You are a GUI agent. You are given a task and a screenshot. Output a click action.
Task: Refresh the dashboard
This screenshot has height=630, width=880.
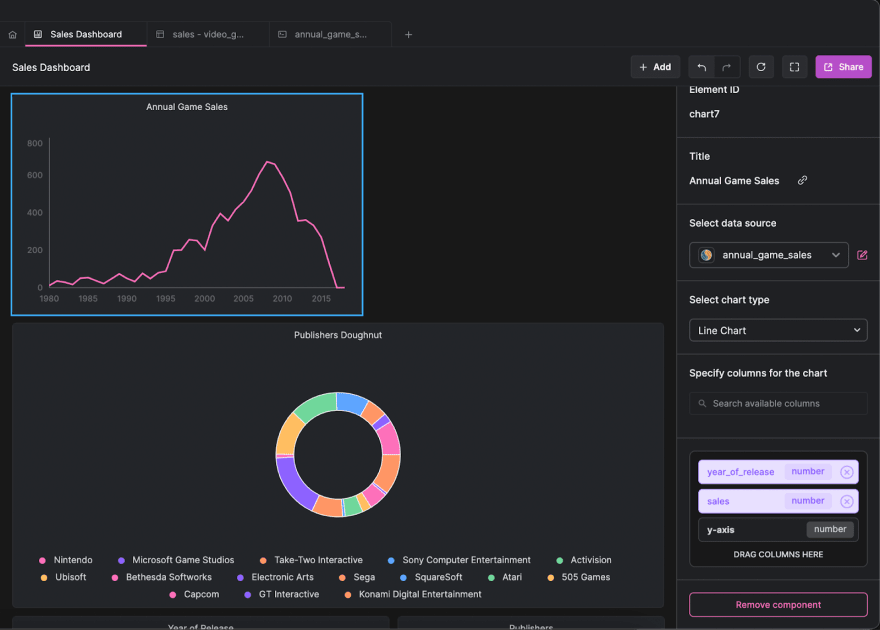click(761, 67)
